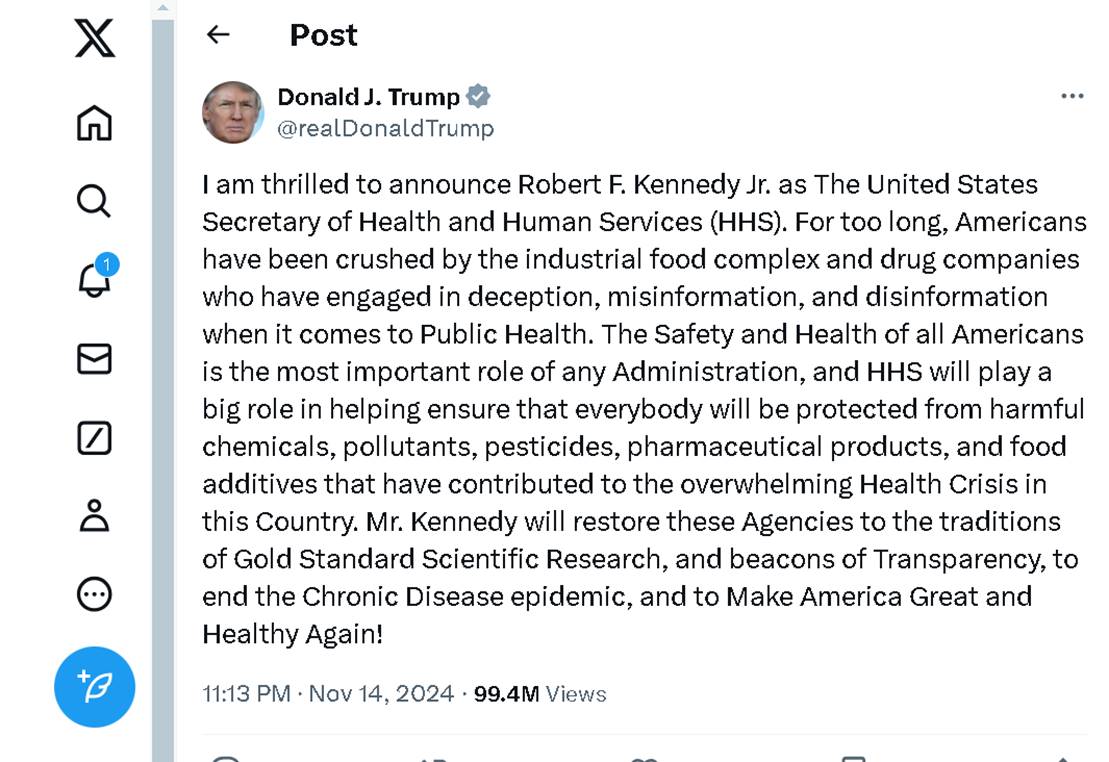The height and width of the screenshot is (762, 1109).
Task: Open the Messages envelope icon
Action: pos(94,359)
